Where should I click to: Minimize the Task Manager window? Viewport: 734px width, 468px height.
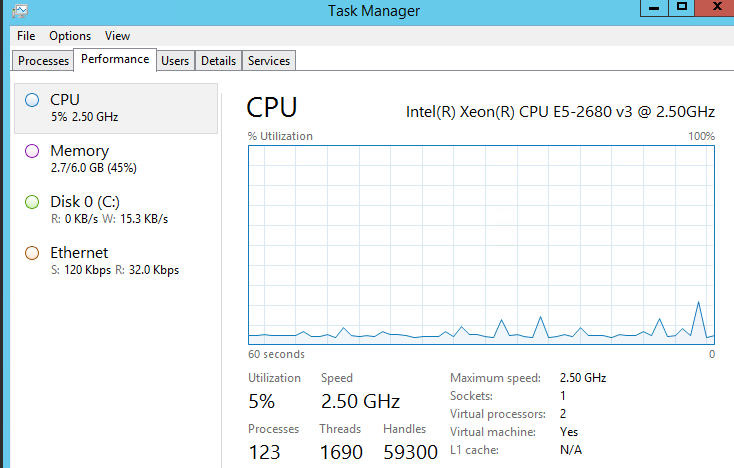click(x=654, y=8)
